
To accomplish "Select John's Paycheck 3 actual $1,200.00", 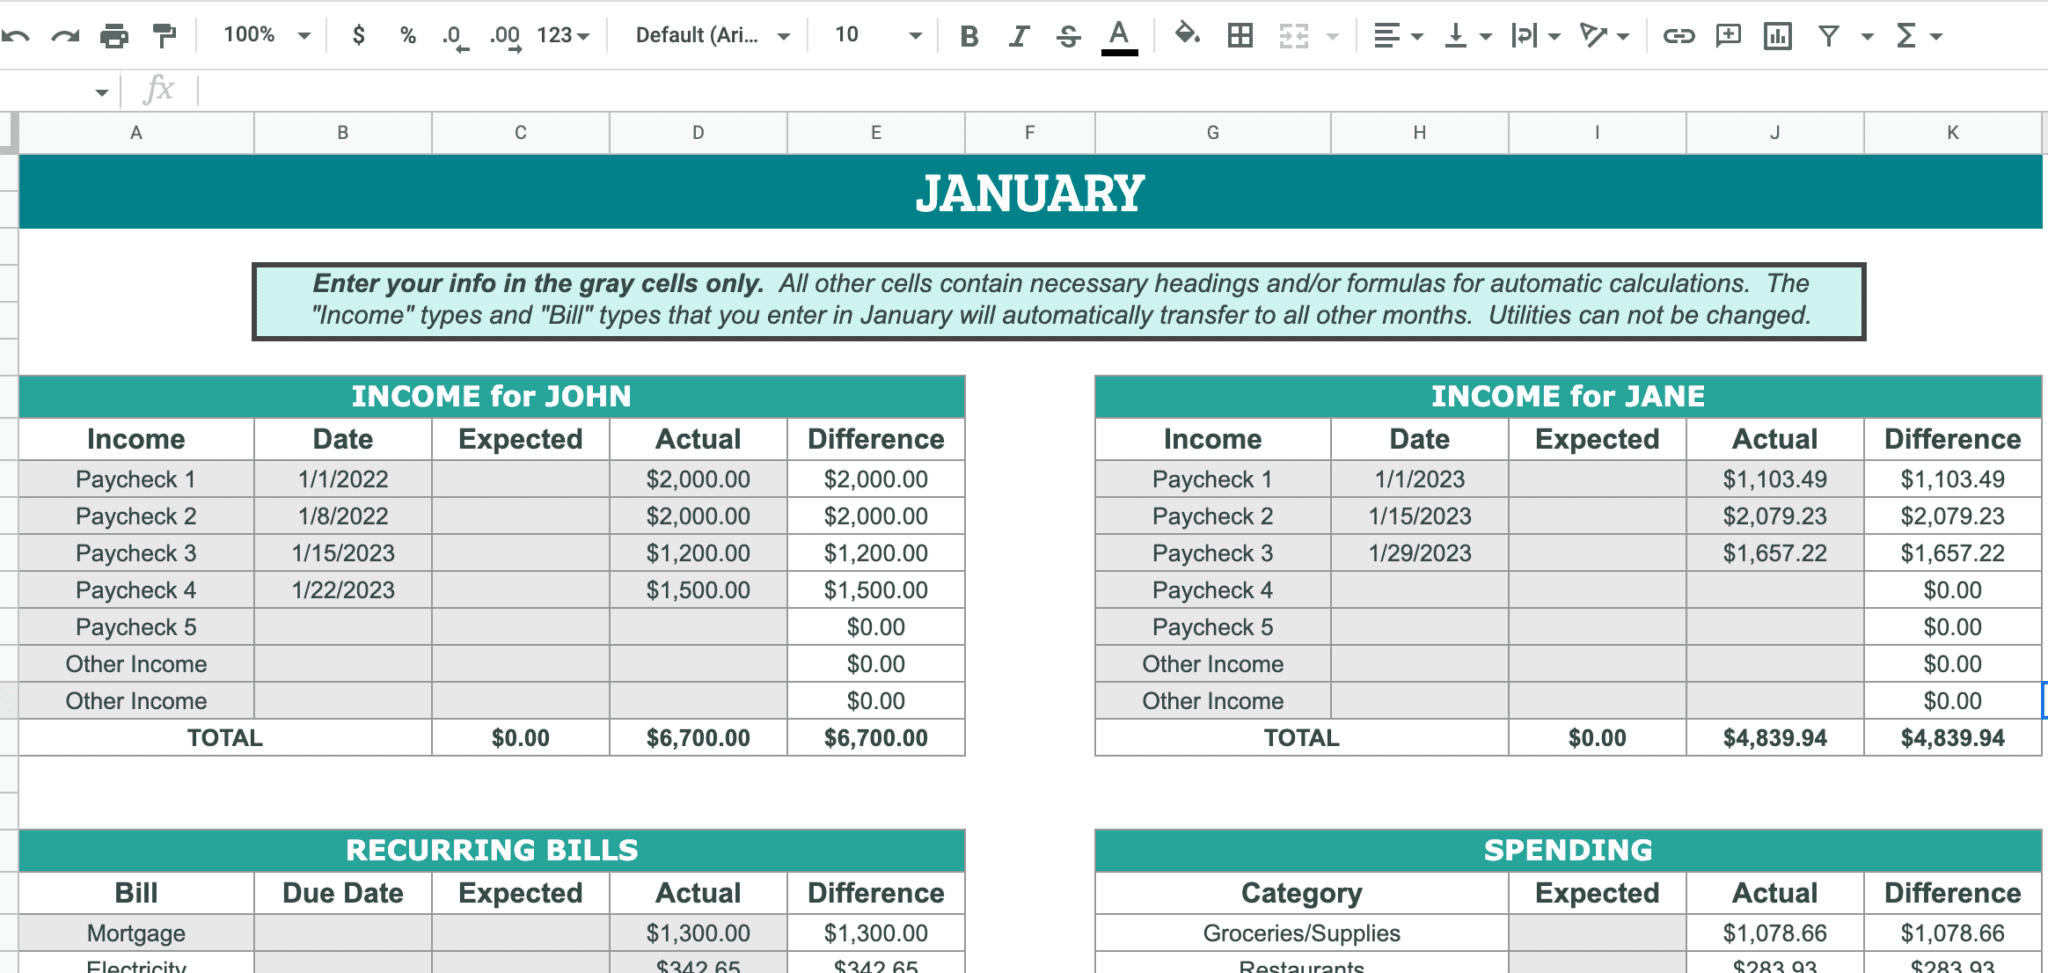I will coord(698,553).
